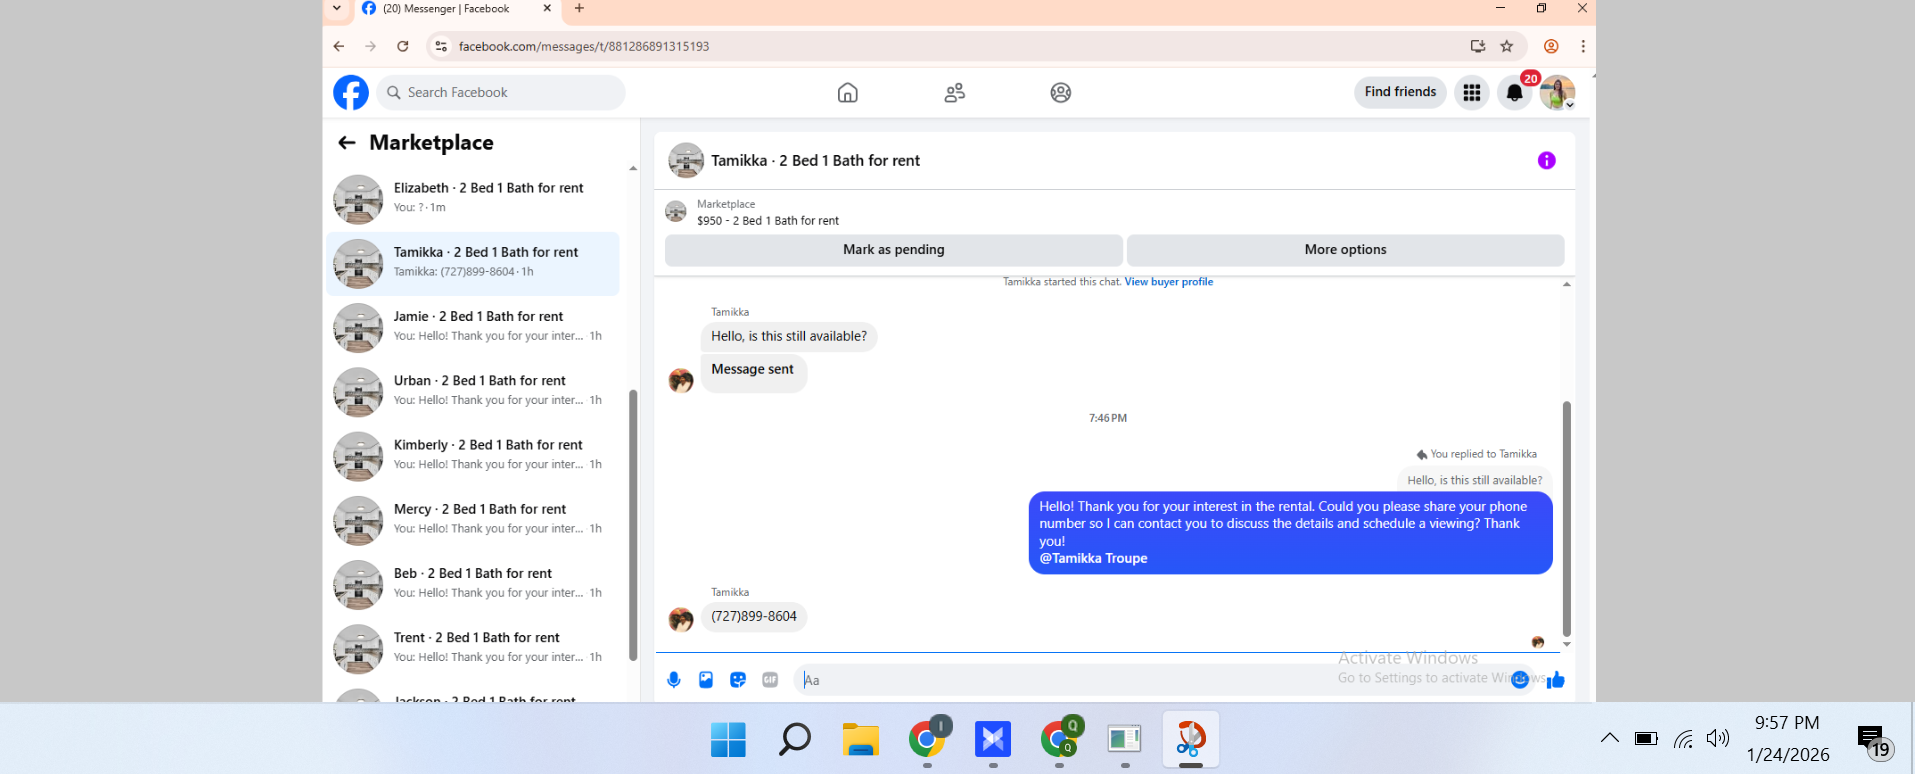Open Chrome three-dot menu
The height and width of the screenshot is (774, 1915).
pos(1583,46)
